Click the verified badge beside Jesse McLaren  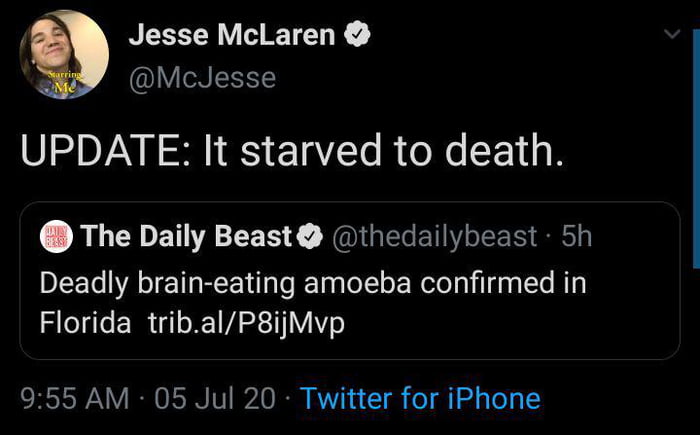pos(357,36)
